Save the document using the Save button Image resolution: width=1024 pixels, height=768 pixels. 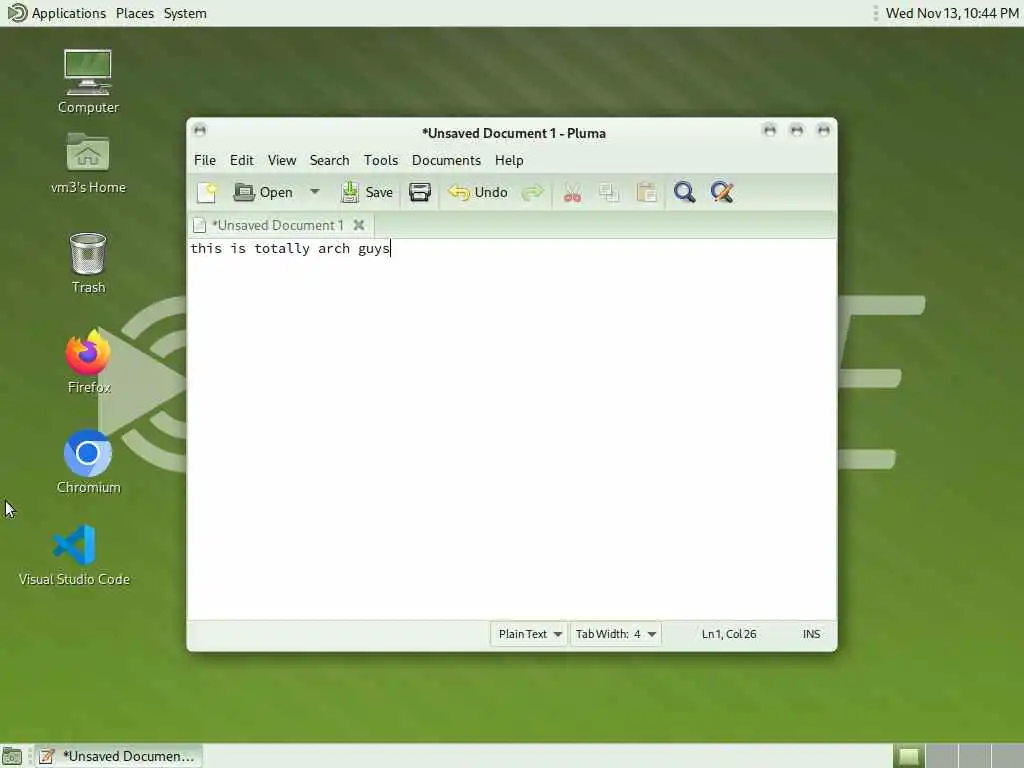tap(366, 192)
